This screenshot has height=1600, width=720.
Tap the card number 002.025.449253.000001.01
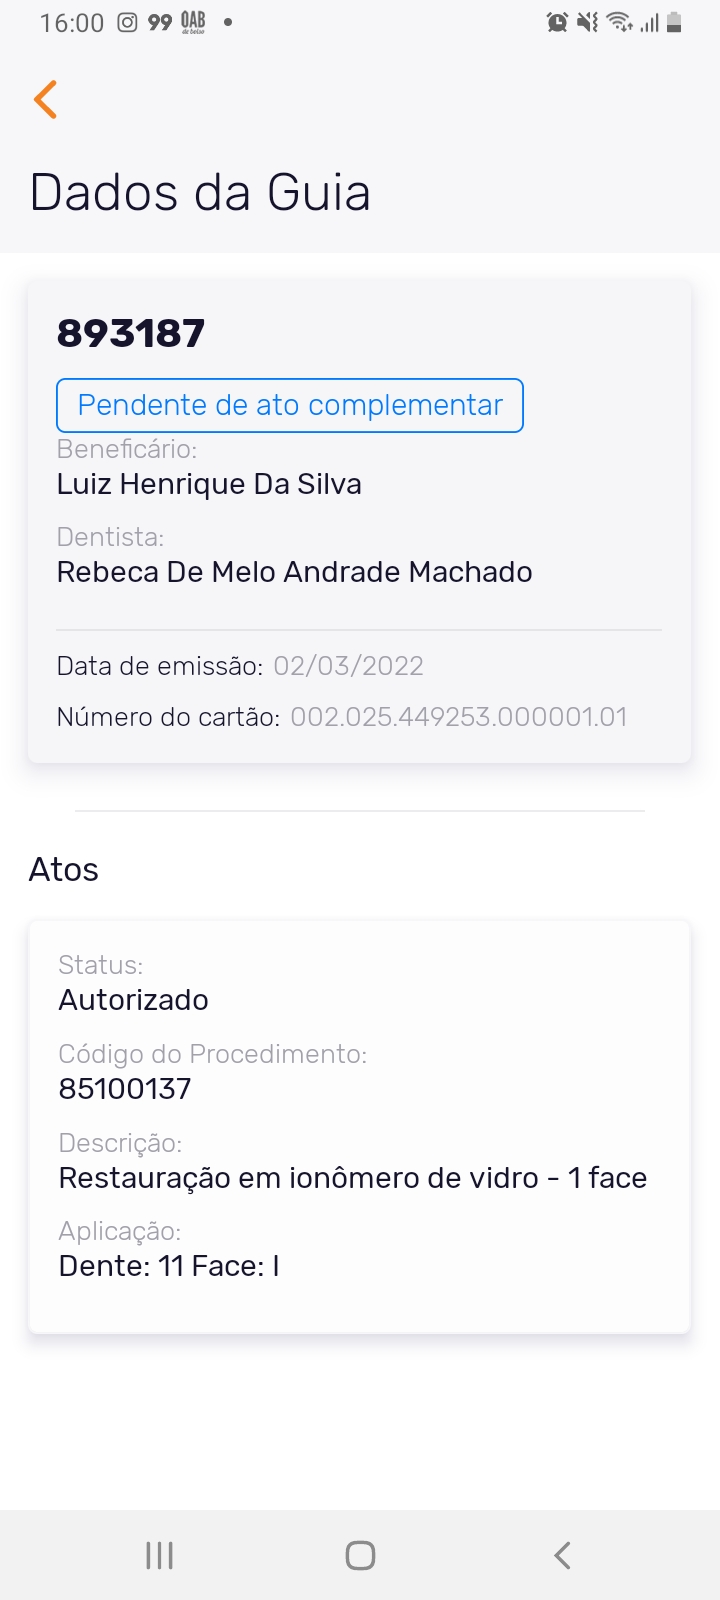[x=459, y=717]
